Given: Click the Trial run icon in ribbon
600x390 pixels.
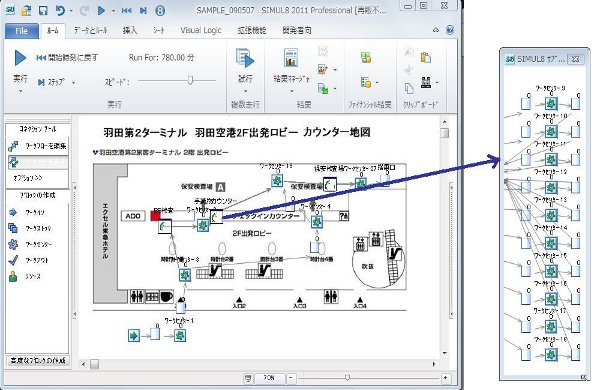Looking at the screenshot, I should coord(245,59).
